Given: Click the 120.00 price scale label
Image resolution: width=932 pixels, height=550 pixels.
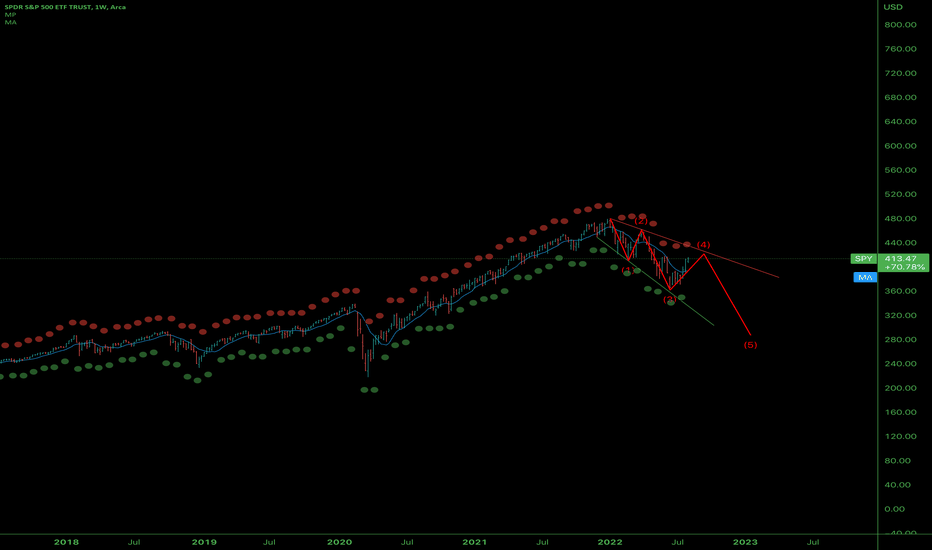Looking at the screenshot, I should pyautogui.click(x=900, y=436).
